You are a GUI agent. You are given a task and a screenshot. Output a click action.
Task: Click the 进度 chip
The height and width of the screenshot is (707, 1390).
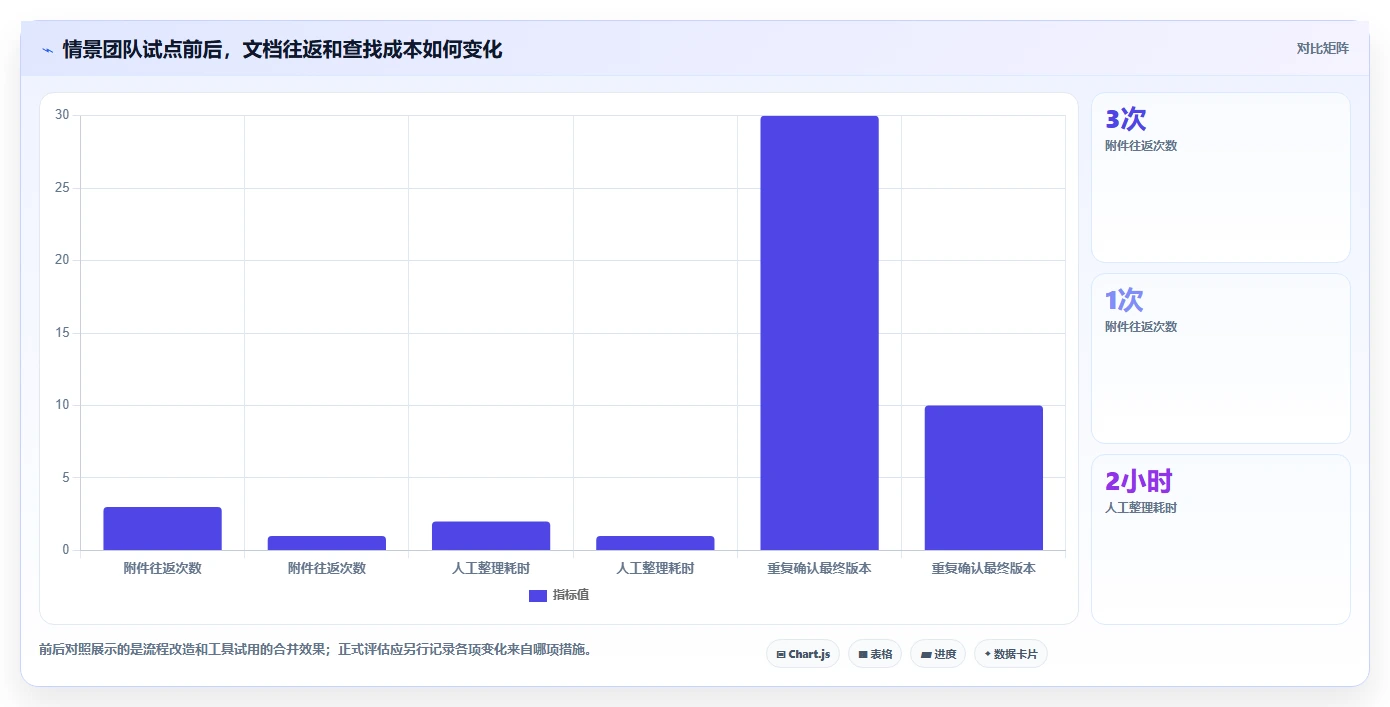coord(938,654)
